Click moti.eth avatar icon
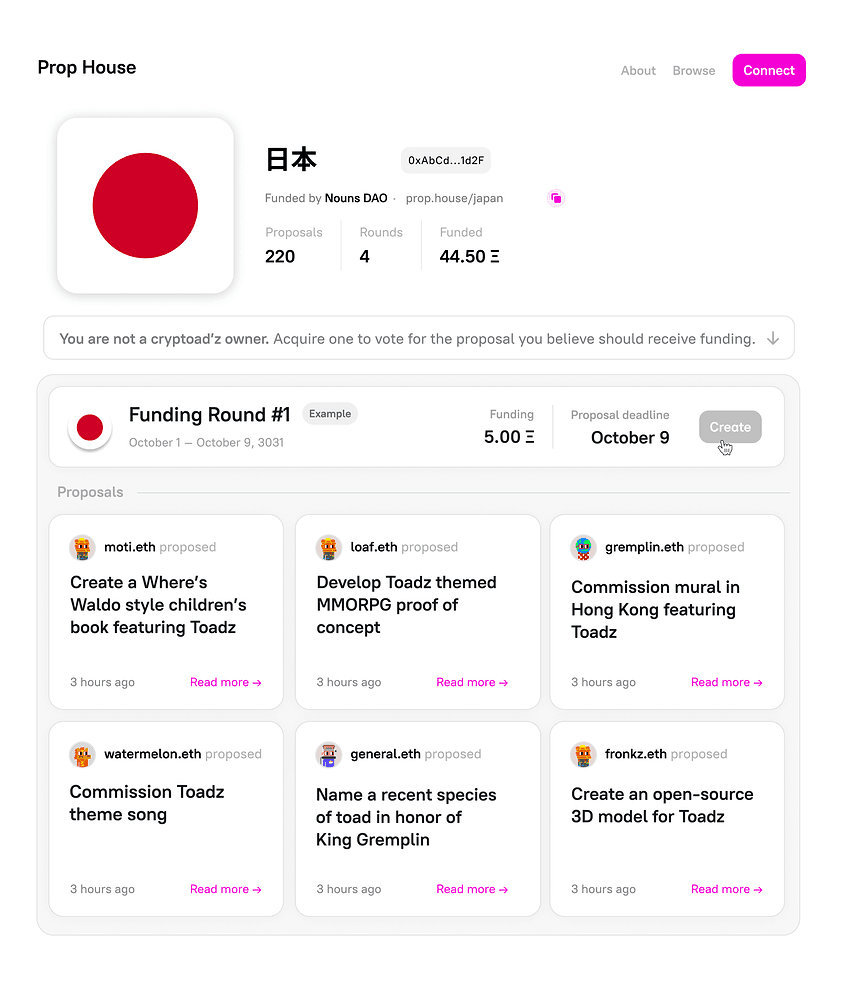 click(x=82, y=547)
